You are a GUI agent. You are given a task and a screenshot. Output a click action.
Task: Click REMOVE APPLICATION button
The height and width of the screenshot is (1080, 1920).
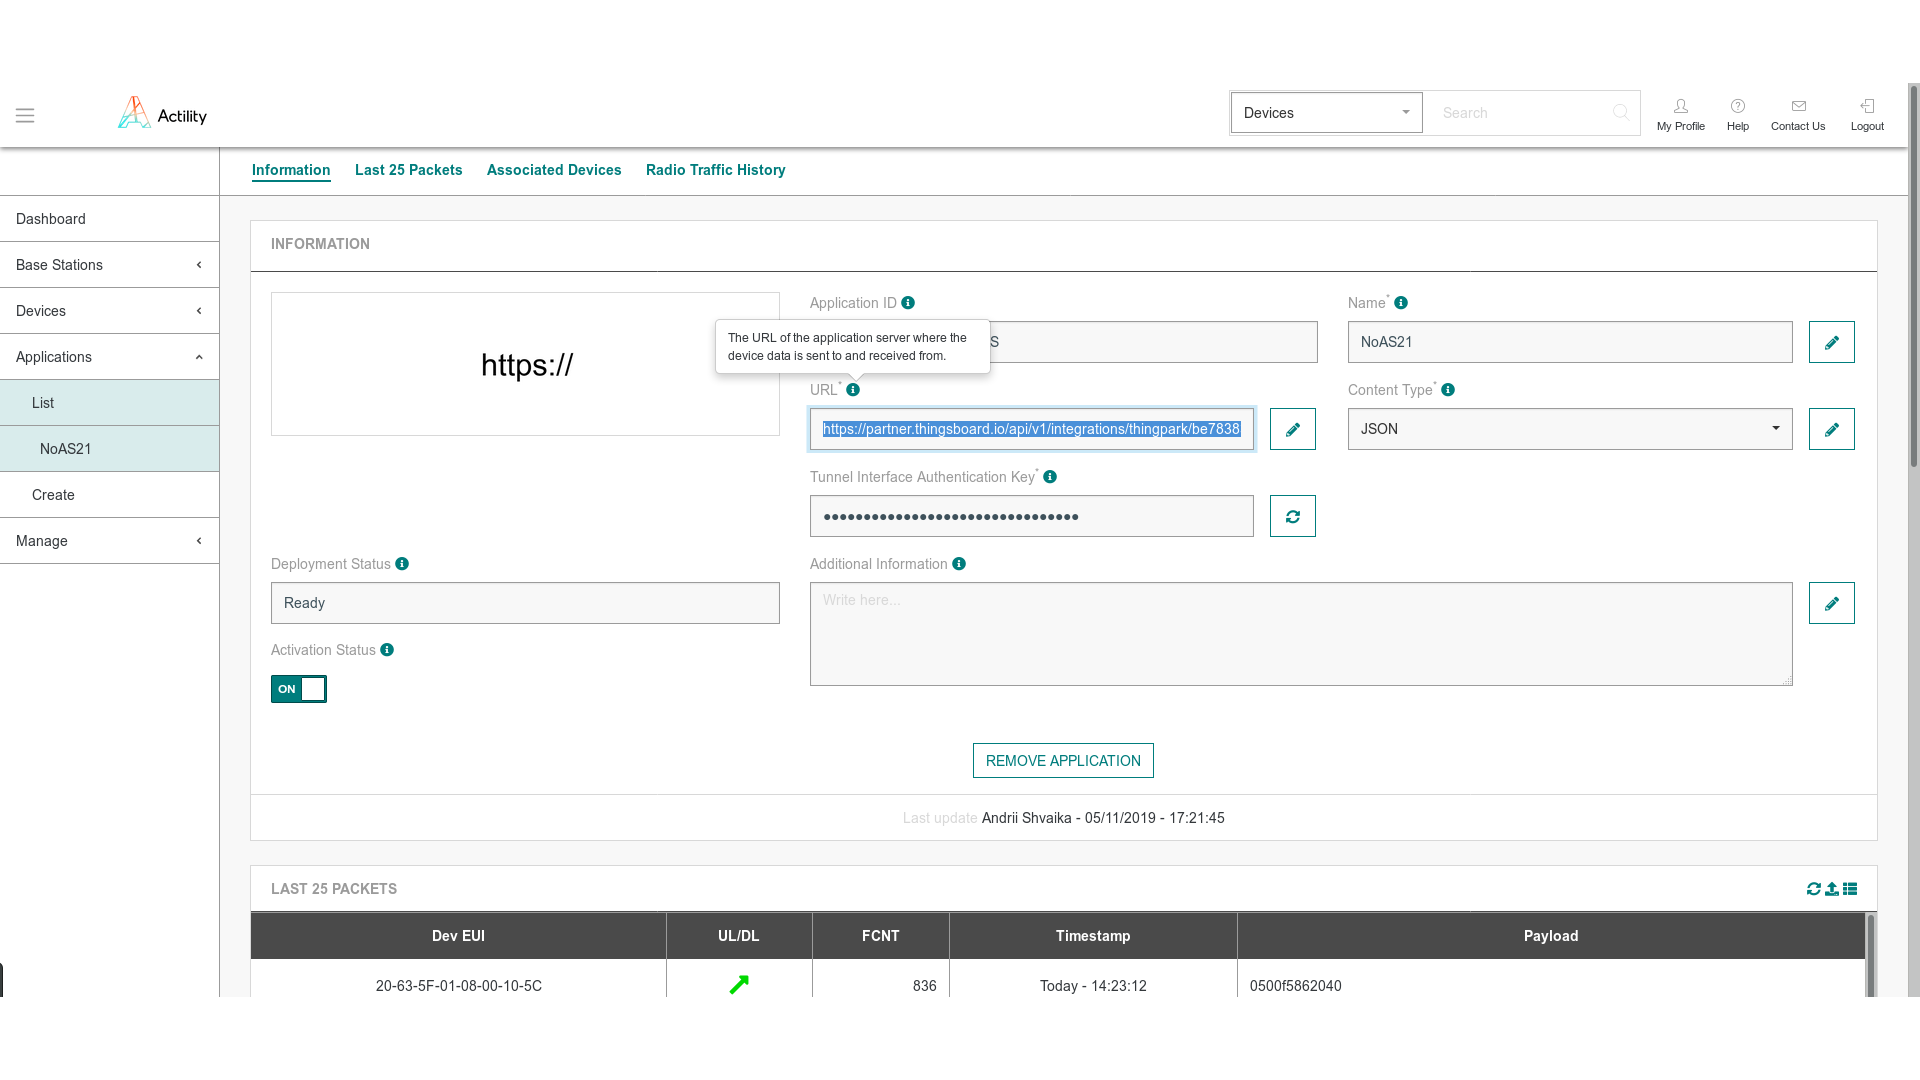click(x=1063, y=761)
